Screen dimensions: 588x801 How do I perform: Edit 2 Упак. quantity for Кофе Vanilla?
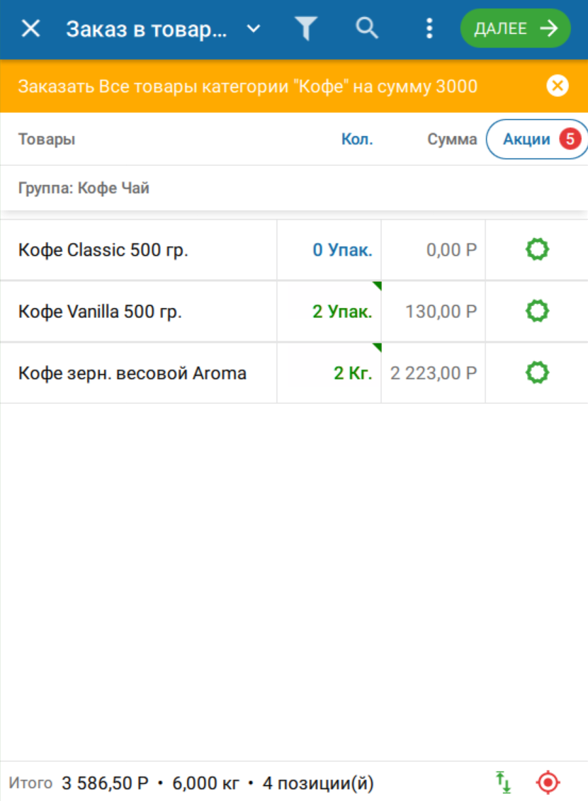pos(330,311)
